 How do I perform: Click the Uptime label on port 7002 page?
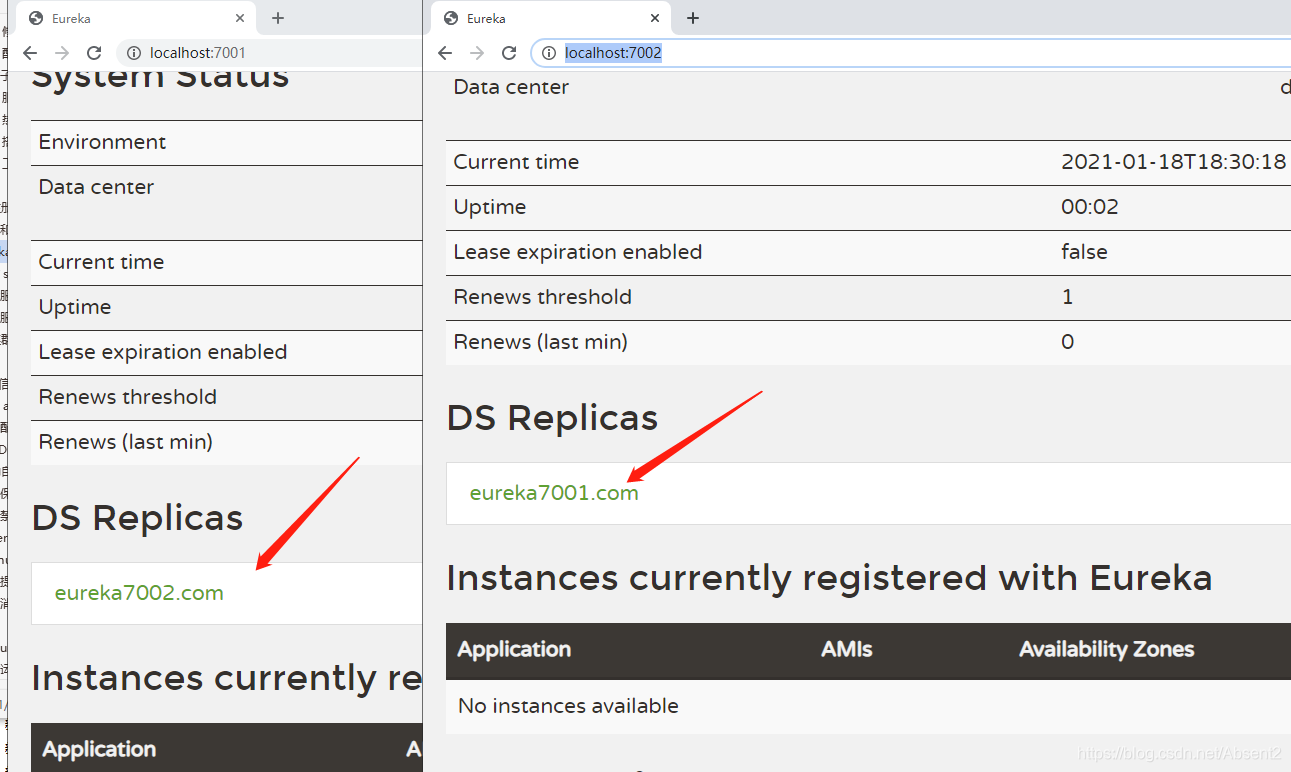coord(490,207)
